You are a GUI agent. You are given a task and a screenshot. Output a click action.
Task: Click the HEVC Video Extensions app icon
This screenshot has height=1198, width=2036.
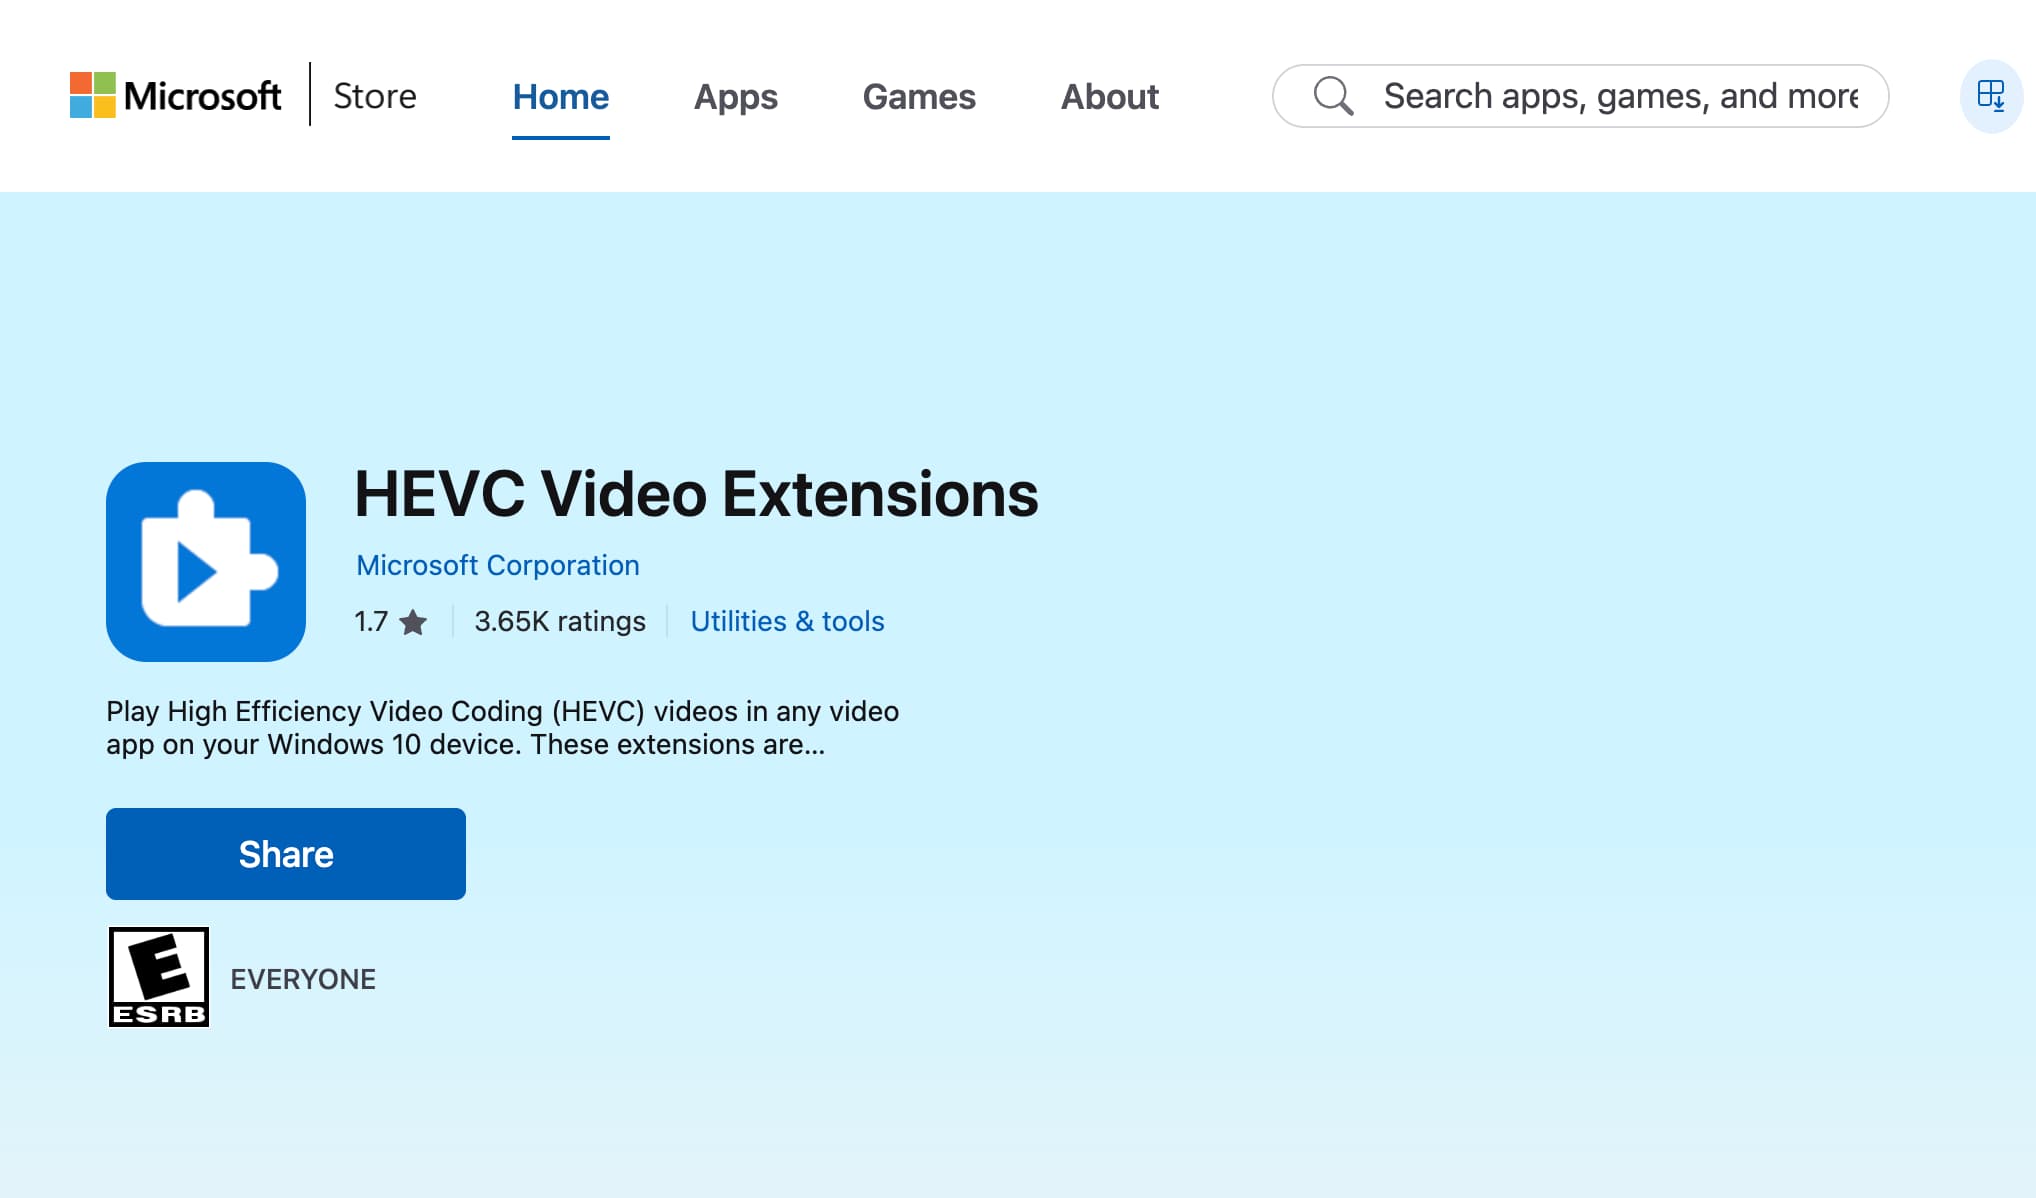point(206,561)
